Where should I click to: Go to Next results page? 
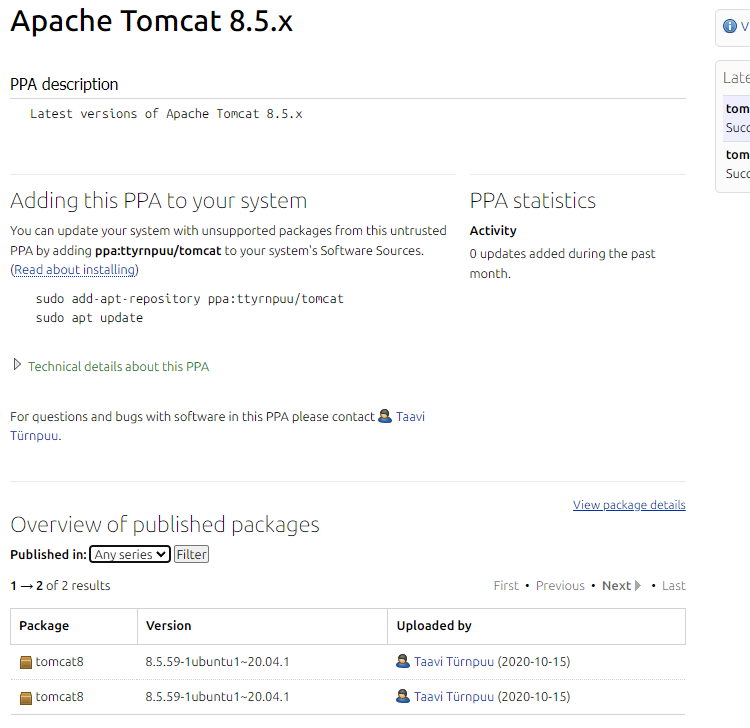click(616, 585)
